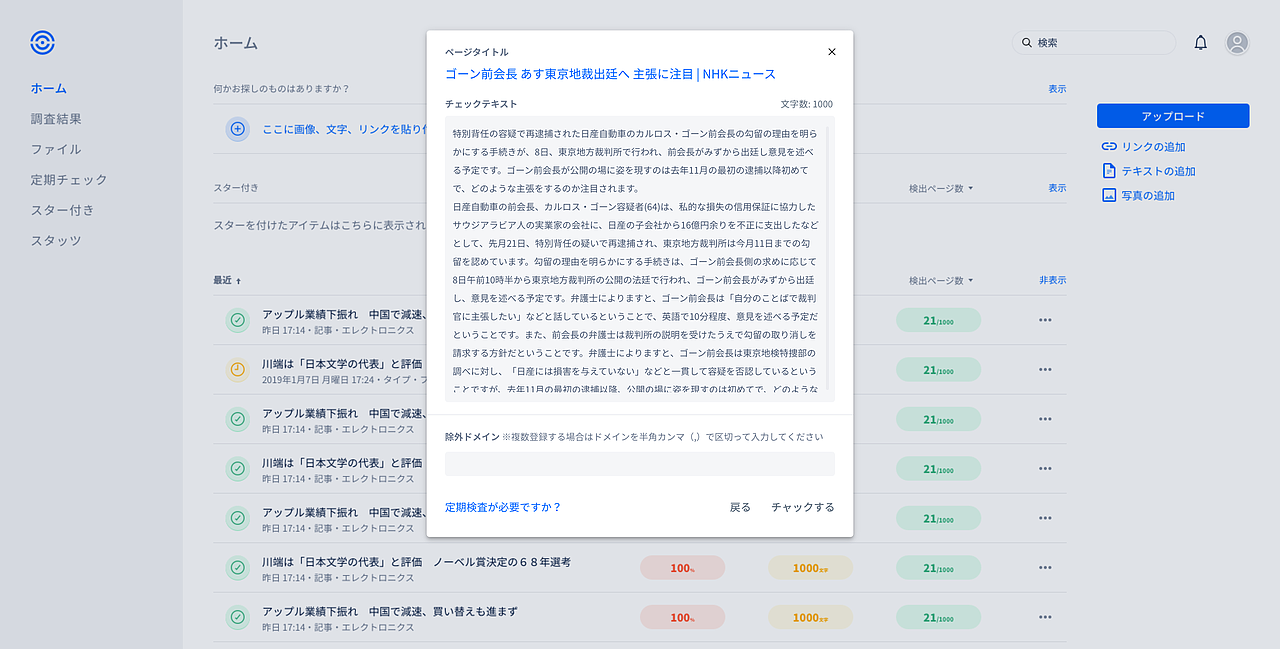Open ファイル in the sidebar
Screen dimensions: 1280x649
click(56, 149)
